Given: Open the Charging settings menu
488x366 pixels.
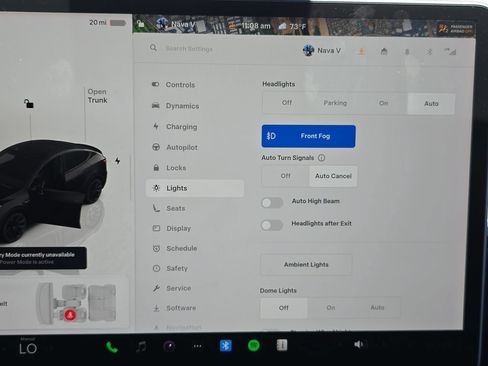Looking at the screenshot, I should tap(195, 127).
